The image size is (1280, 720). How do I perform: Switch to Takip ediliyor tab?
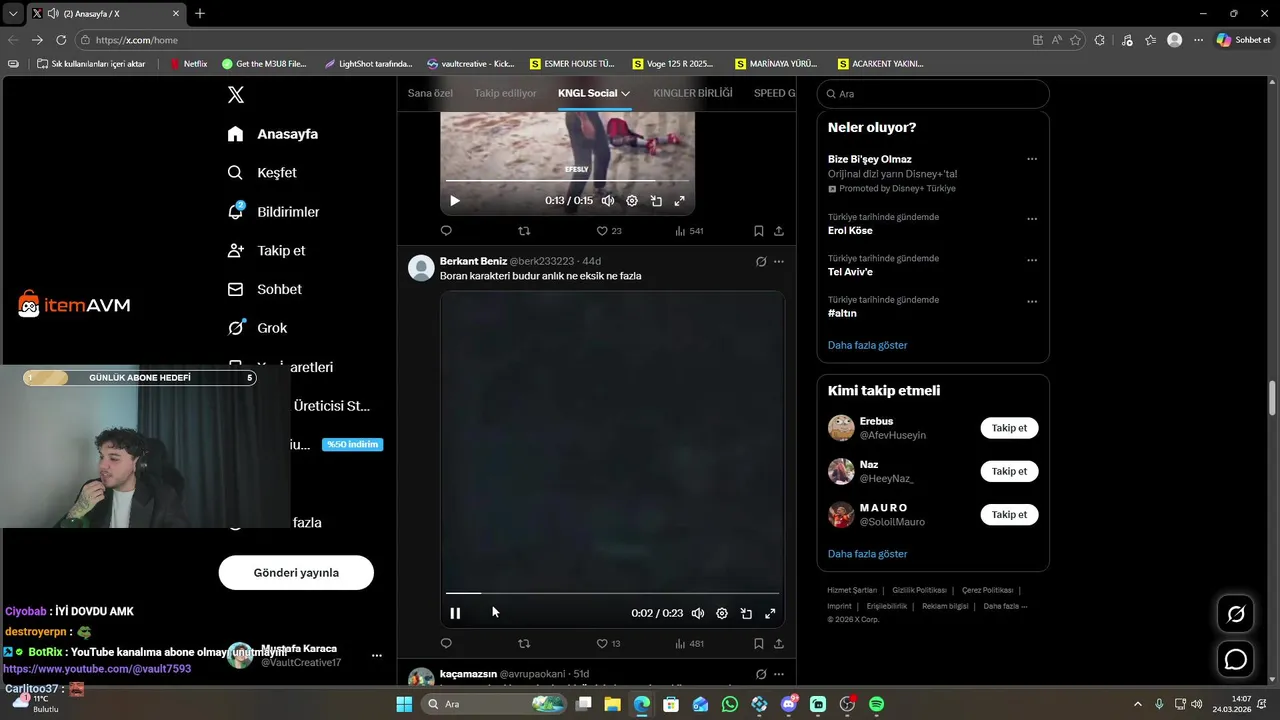(505, 93)
